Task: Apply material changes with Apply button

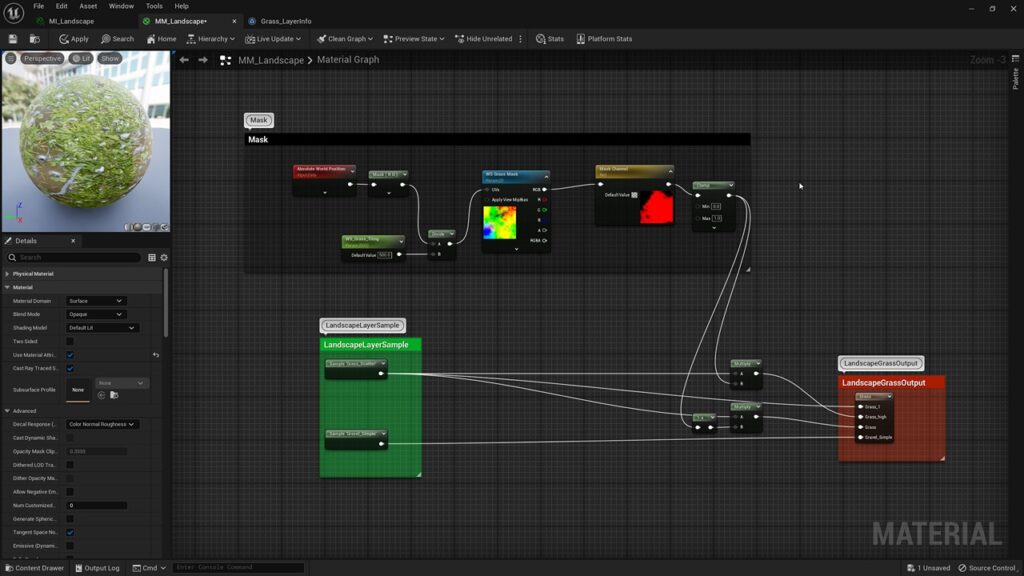Action: pos(74,39)
